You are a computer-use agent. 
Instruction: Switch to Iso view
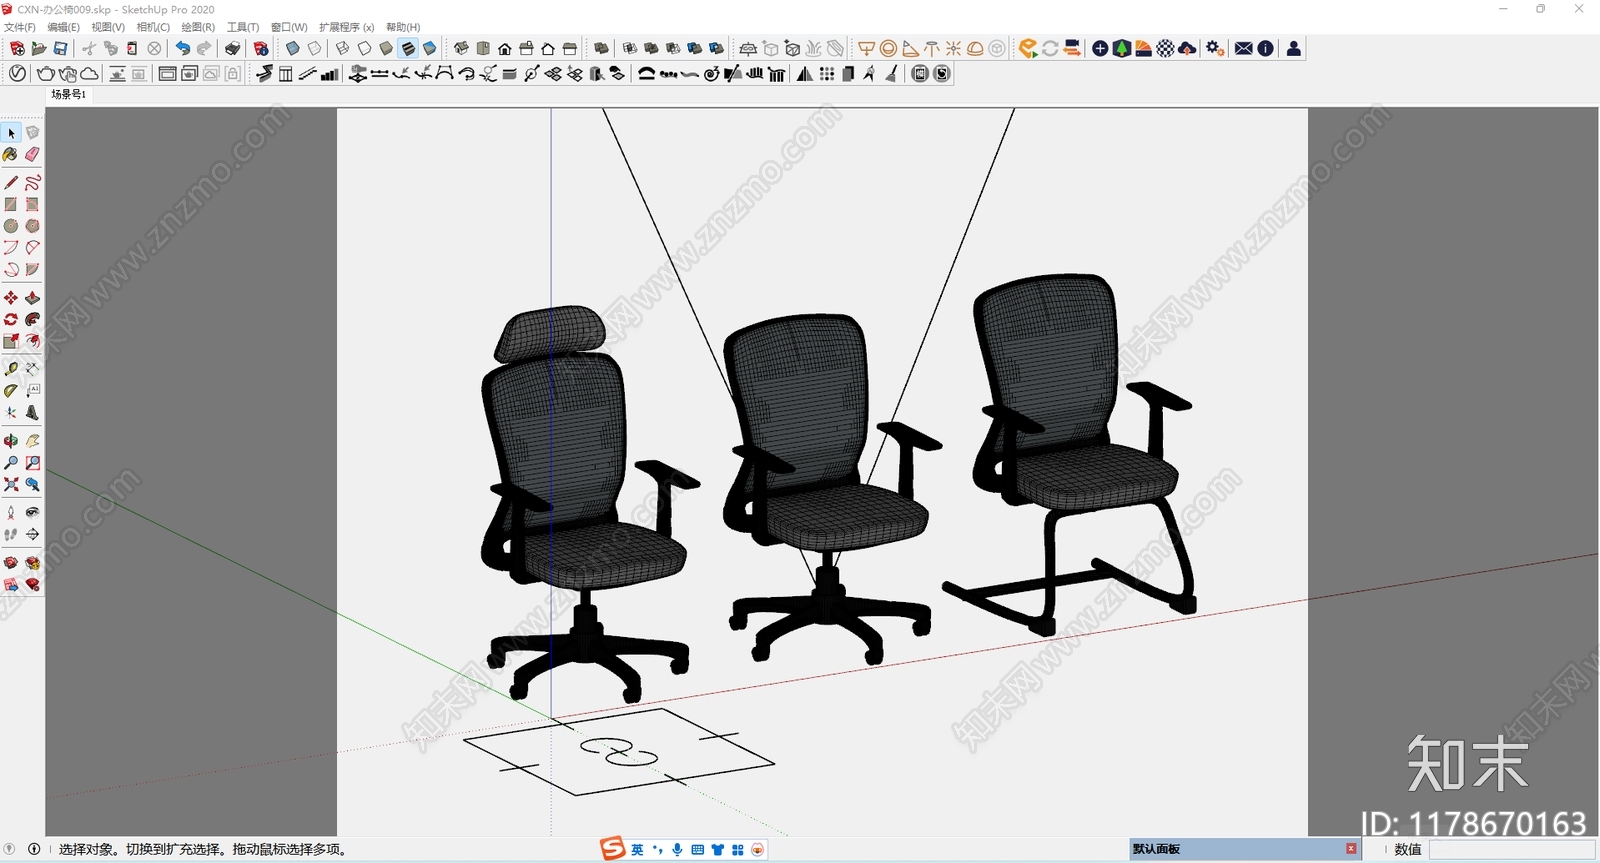(x=461, y=48)
